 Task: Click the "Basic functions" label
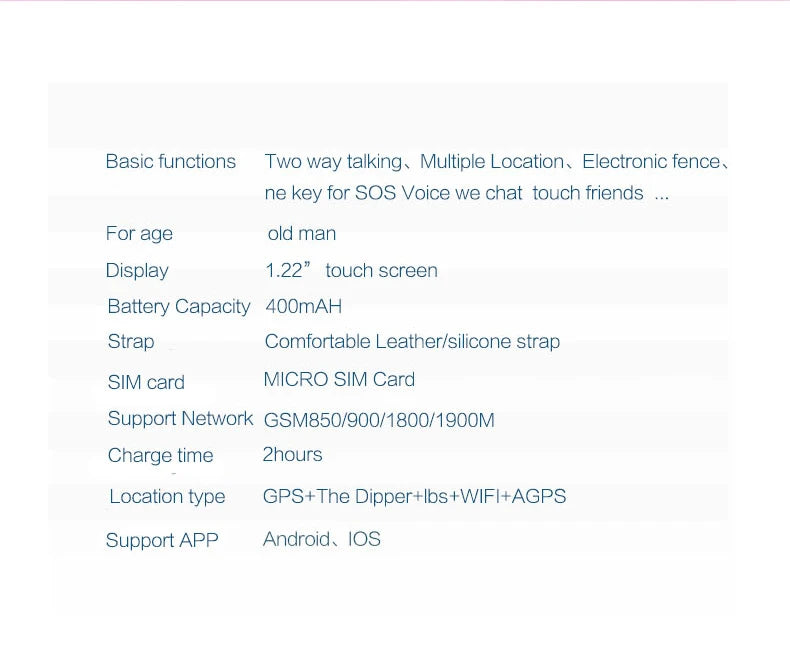(x=171, y=162)
